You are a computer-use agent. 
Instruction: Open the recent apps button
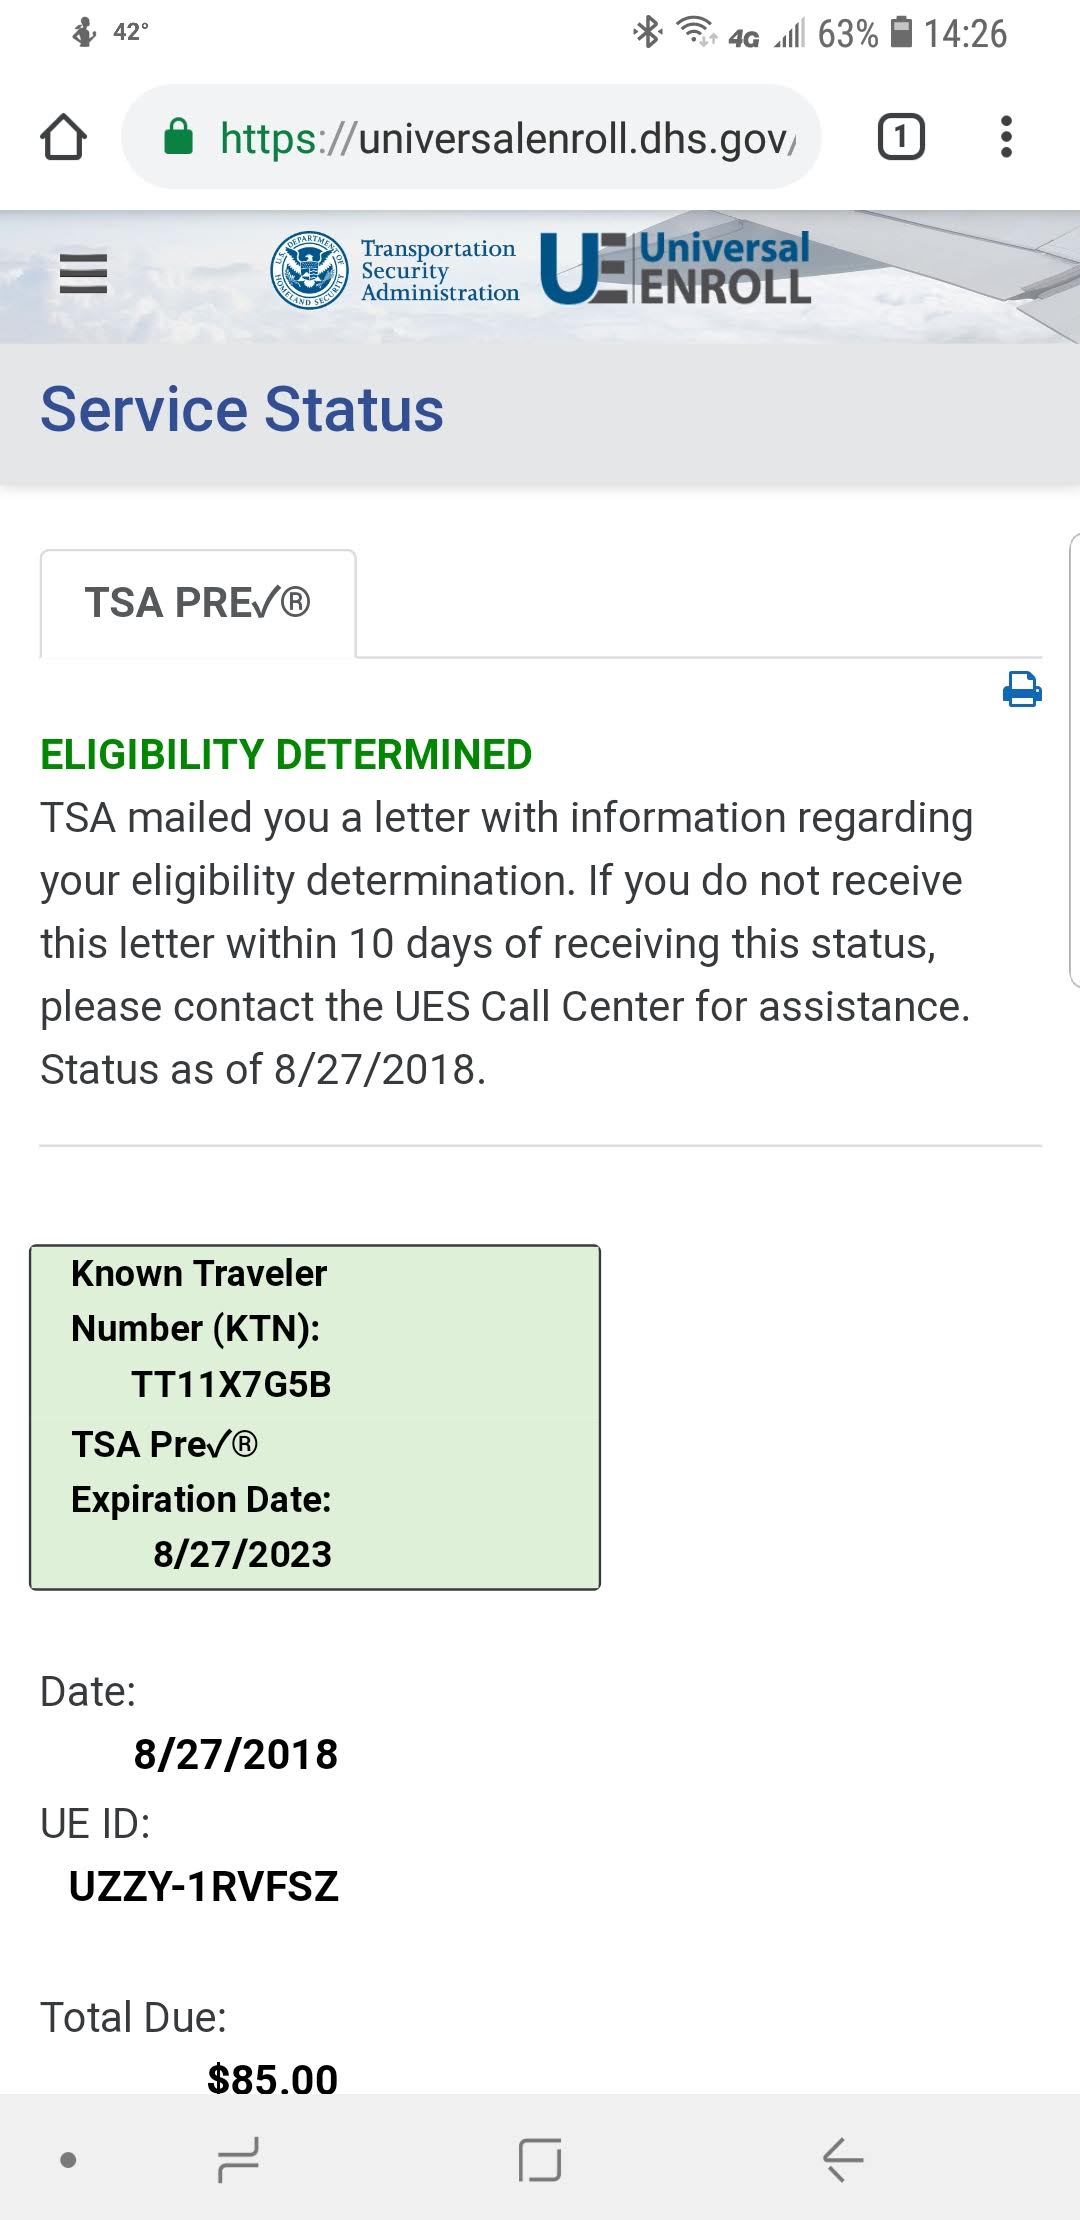point(238,2160)
